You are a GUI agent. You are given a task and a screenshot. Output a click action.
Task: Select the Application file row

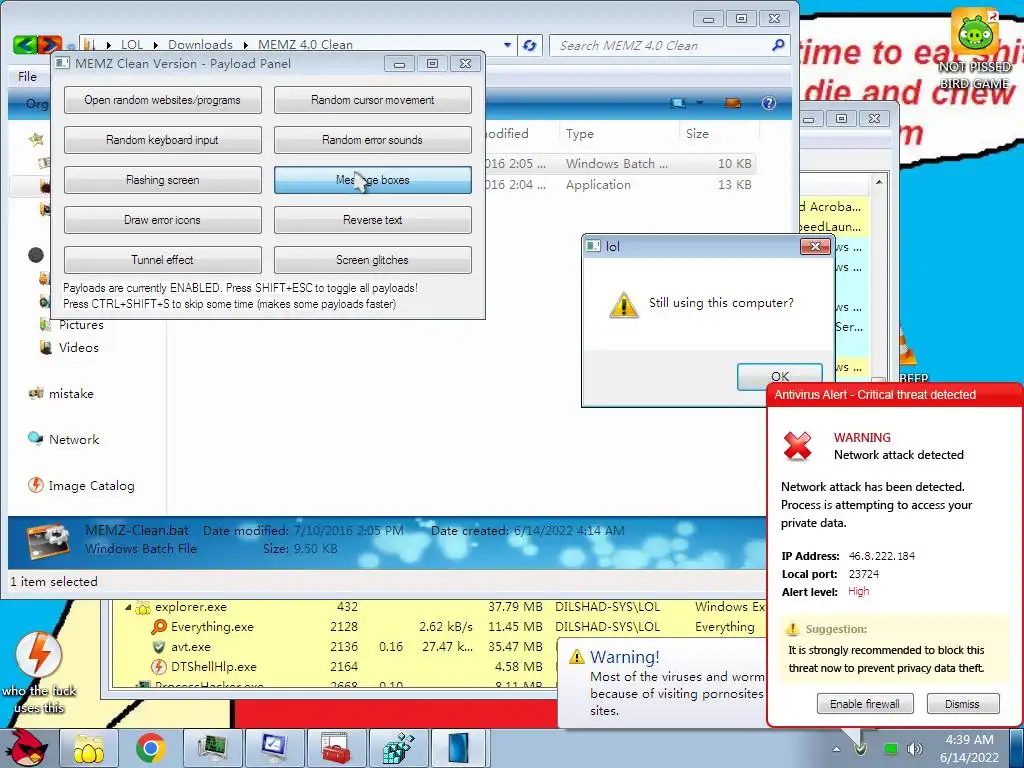tap(620, 185)
